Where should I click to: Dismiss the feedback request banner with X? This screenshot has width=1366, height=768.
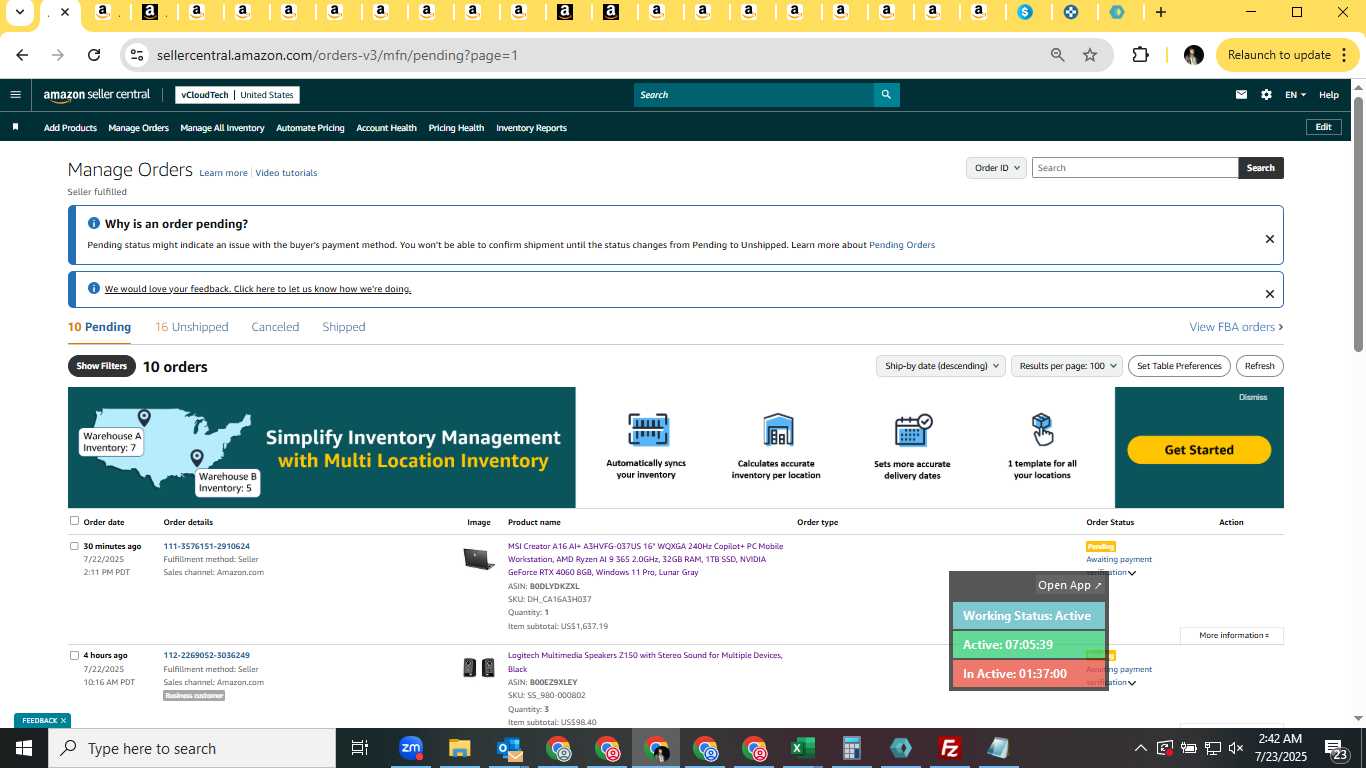point(1269,294)
